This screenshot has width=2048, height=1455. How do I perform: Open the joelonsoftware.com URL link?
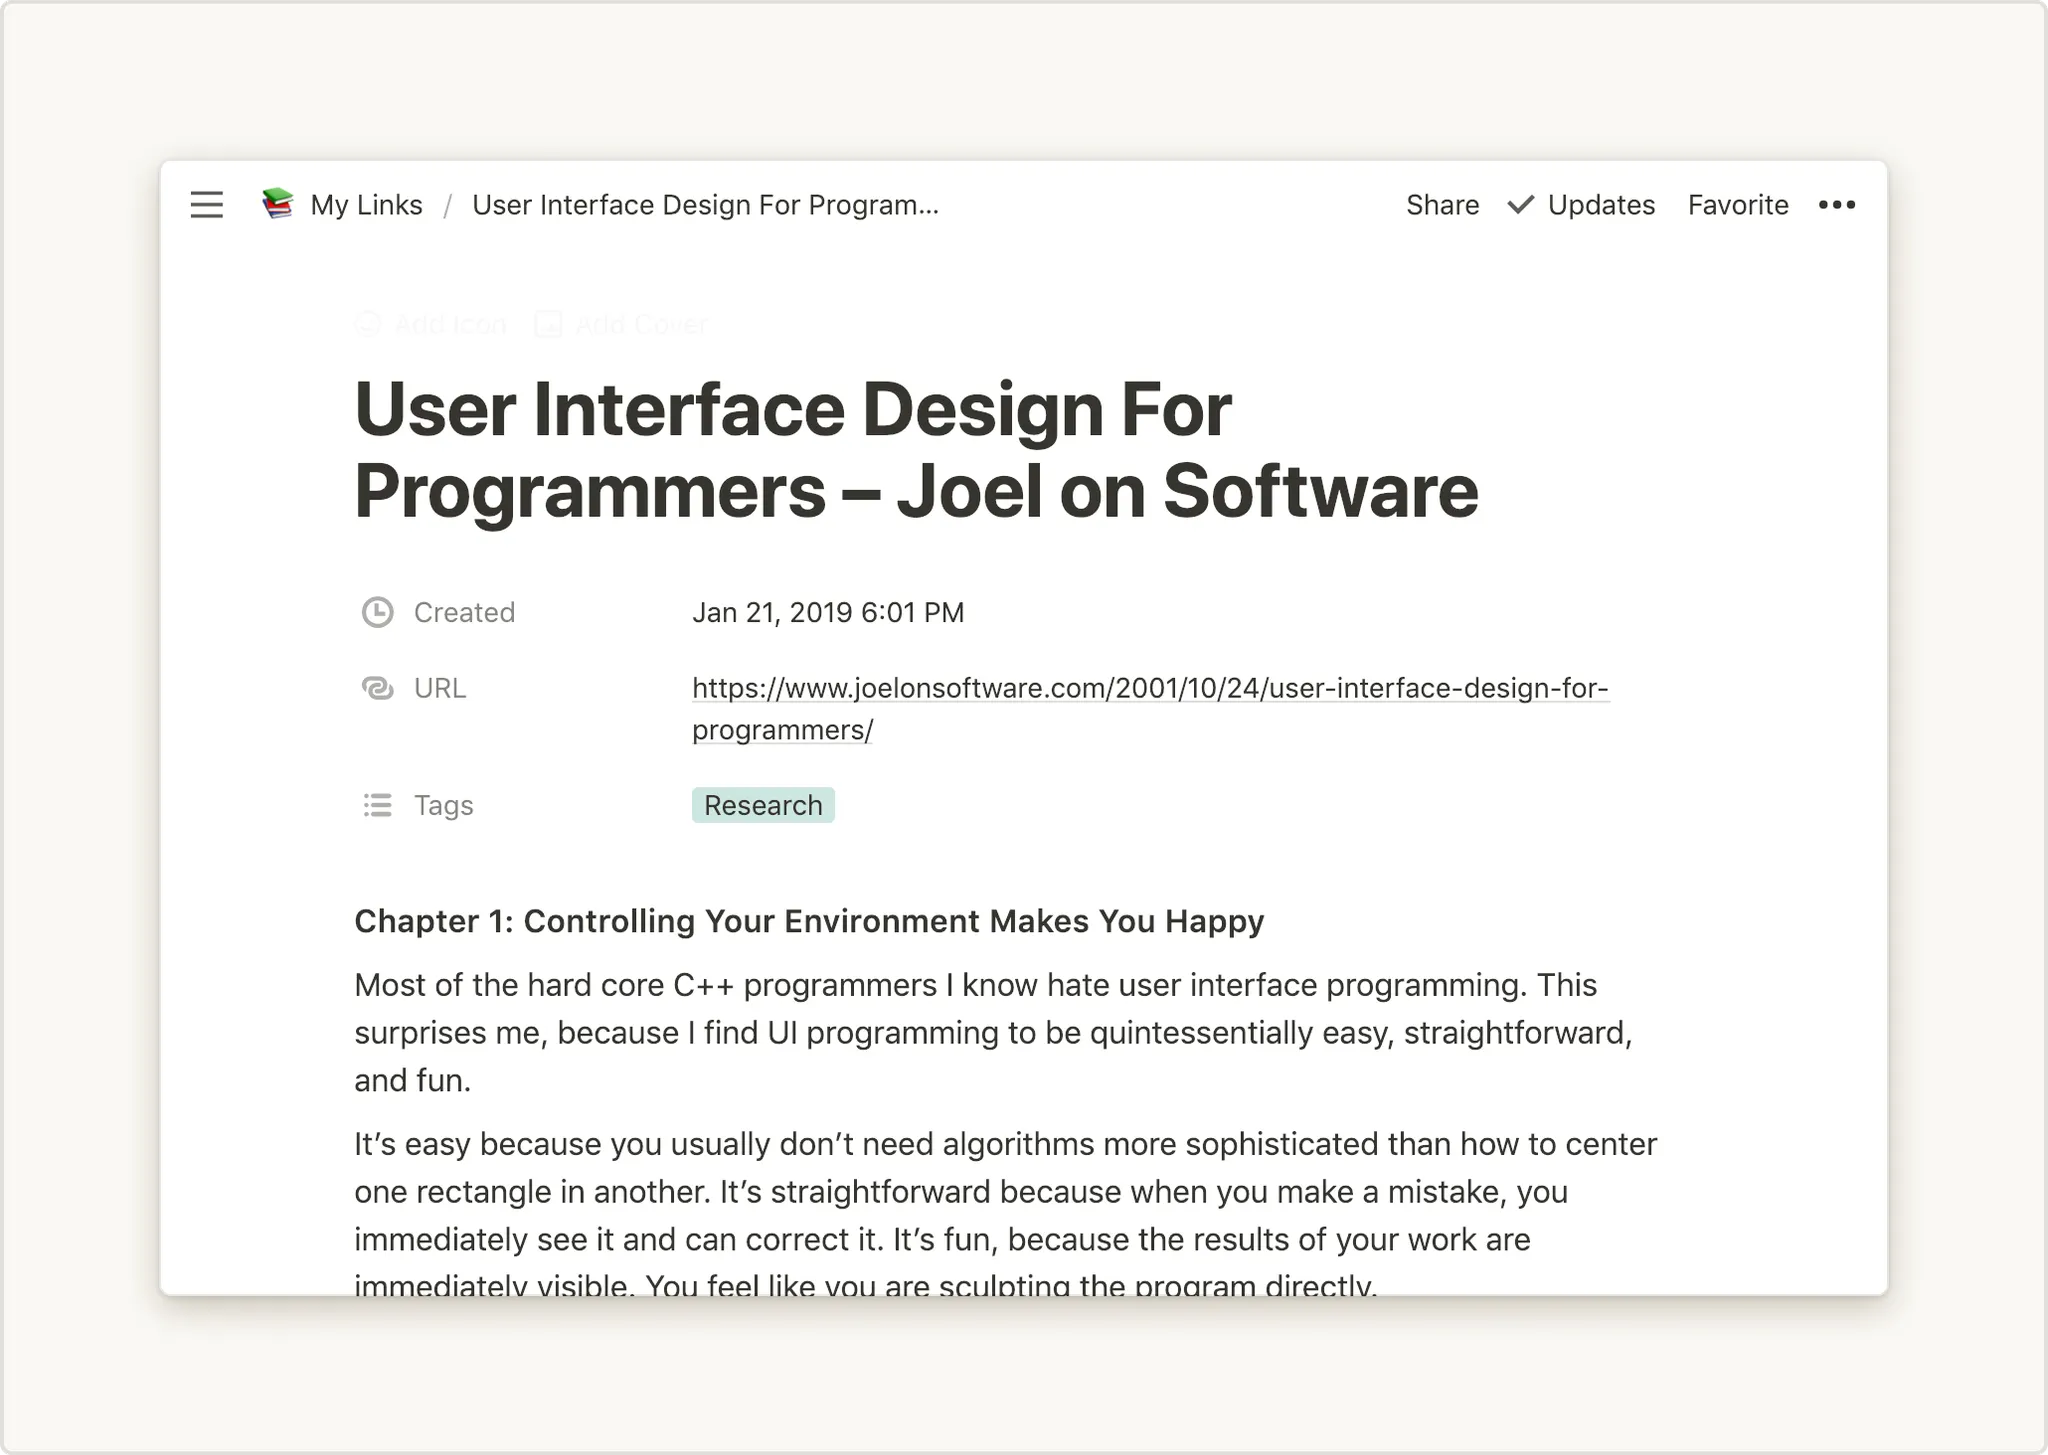(x=1150, y=688)
